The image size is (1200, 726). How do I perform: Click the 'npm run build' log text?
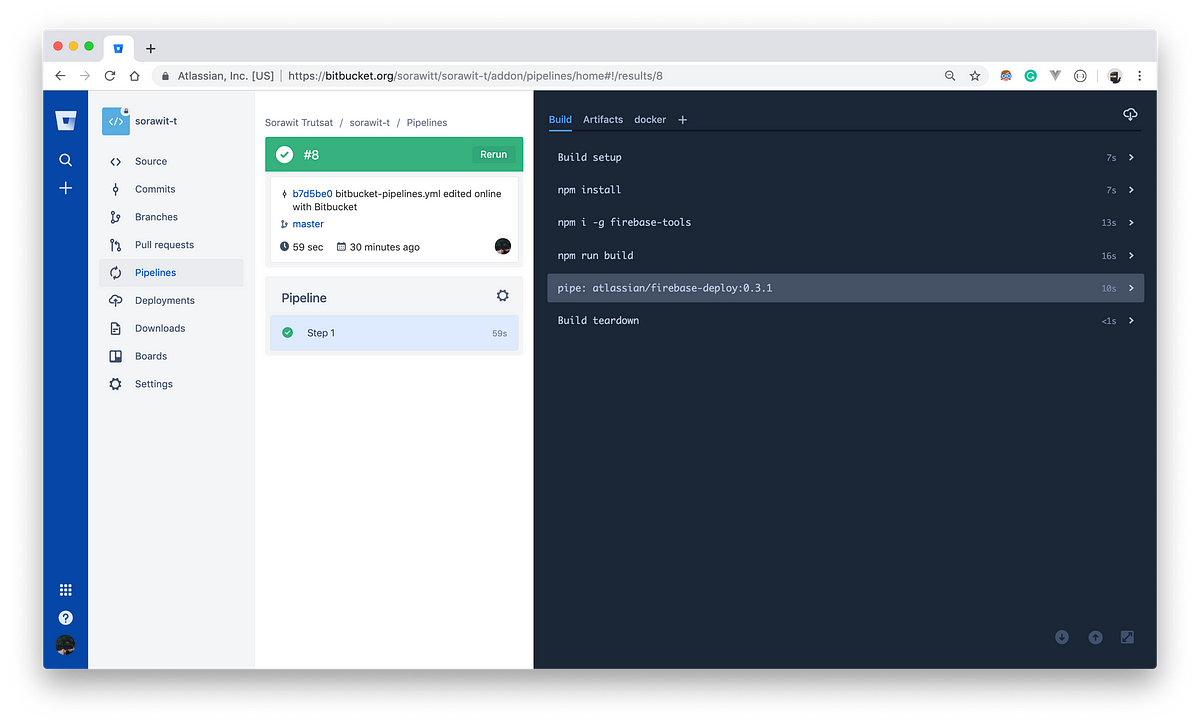point(596,256)
